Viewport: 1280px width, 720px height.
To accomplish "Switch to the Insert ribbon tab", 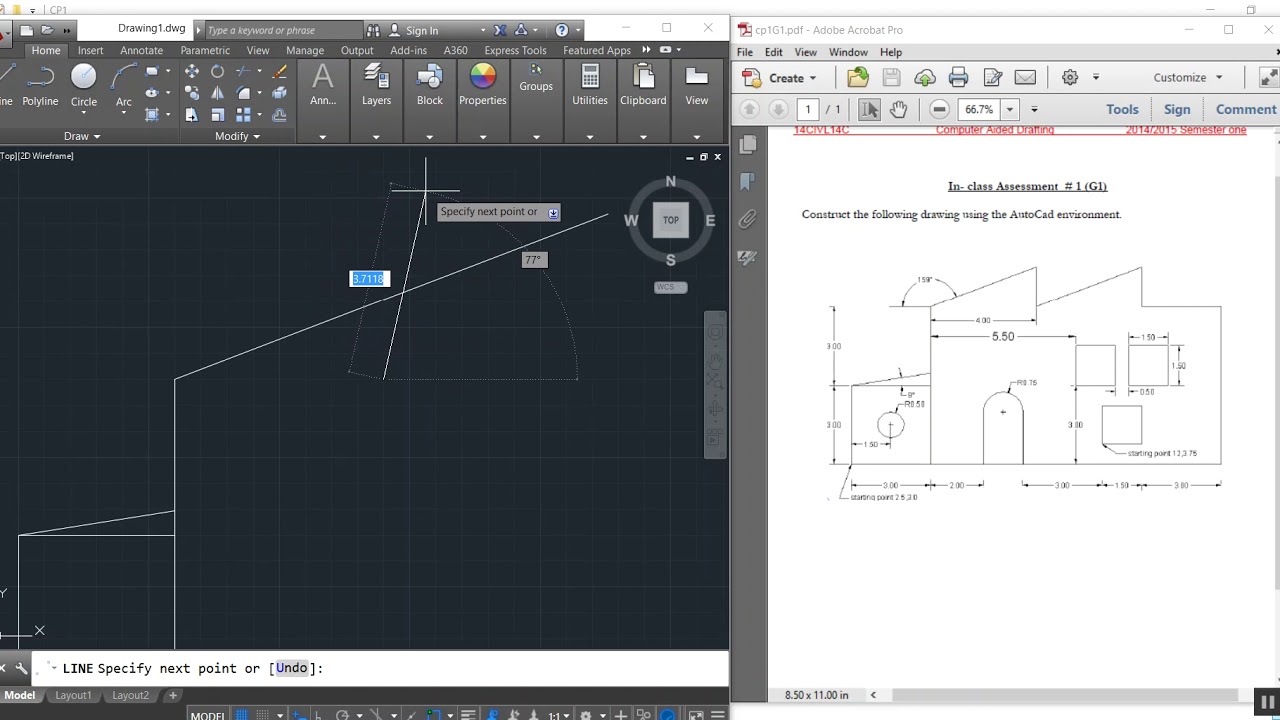I will coord(90,50).
